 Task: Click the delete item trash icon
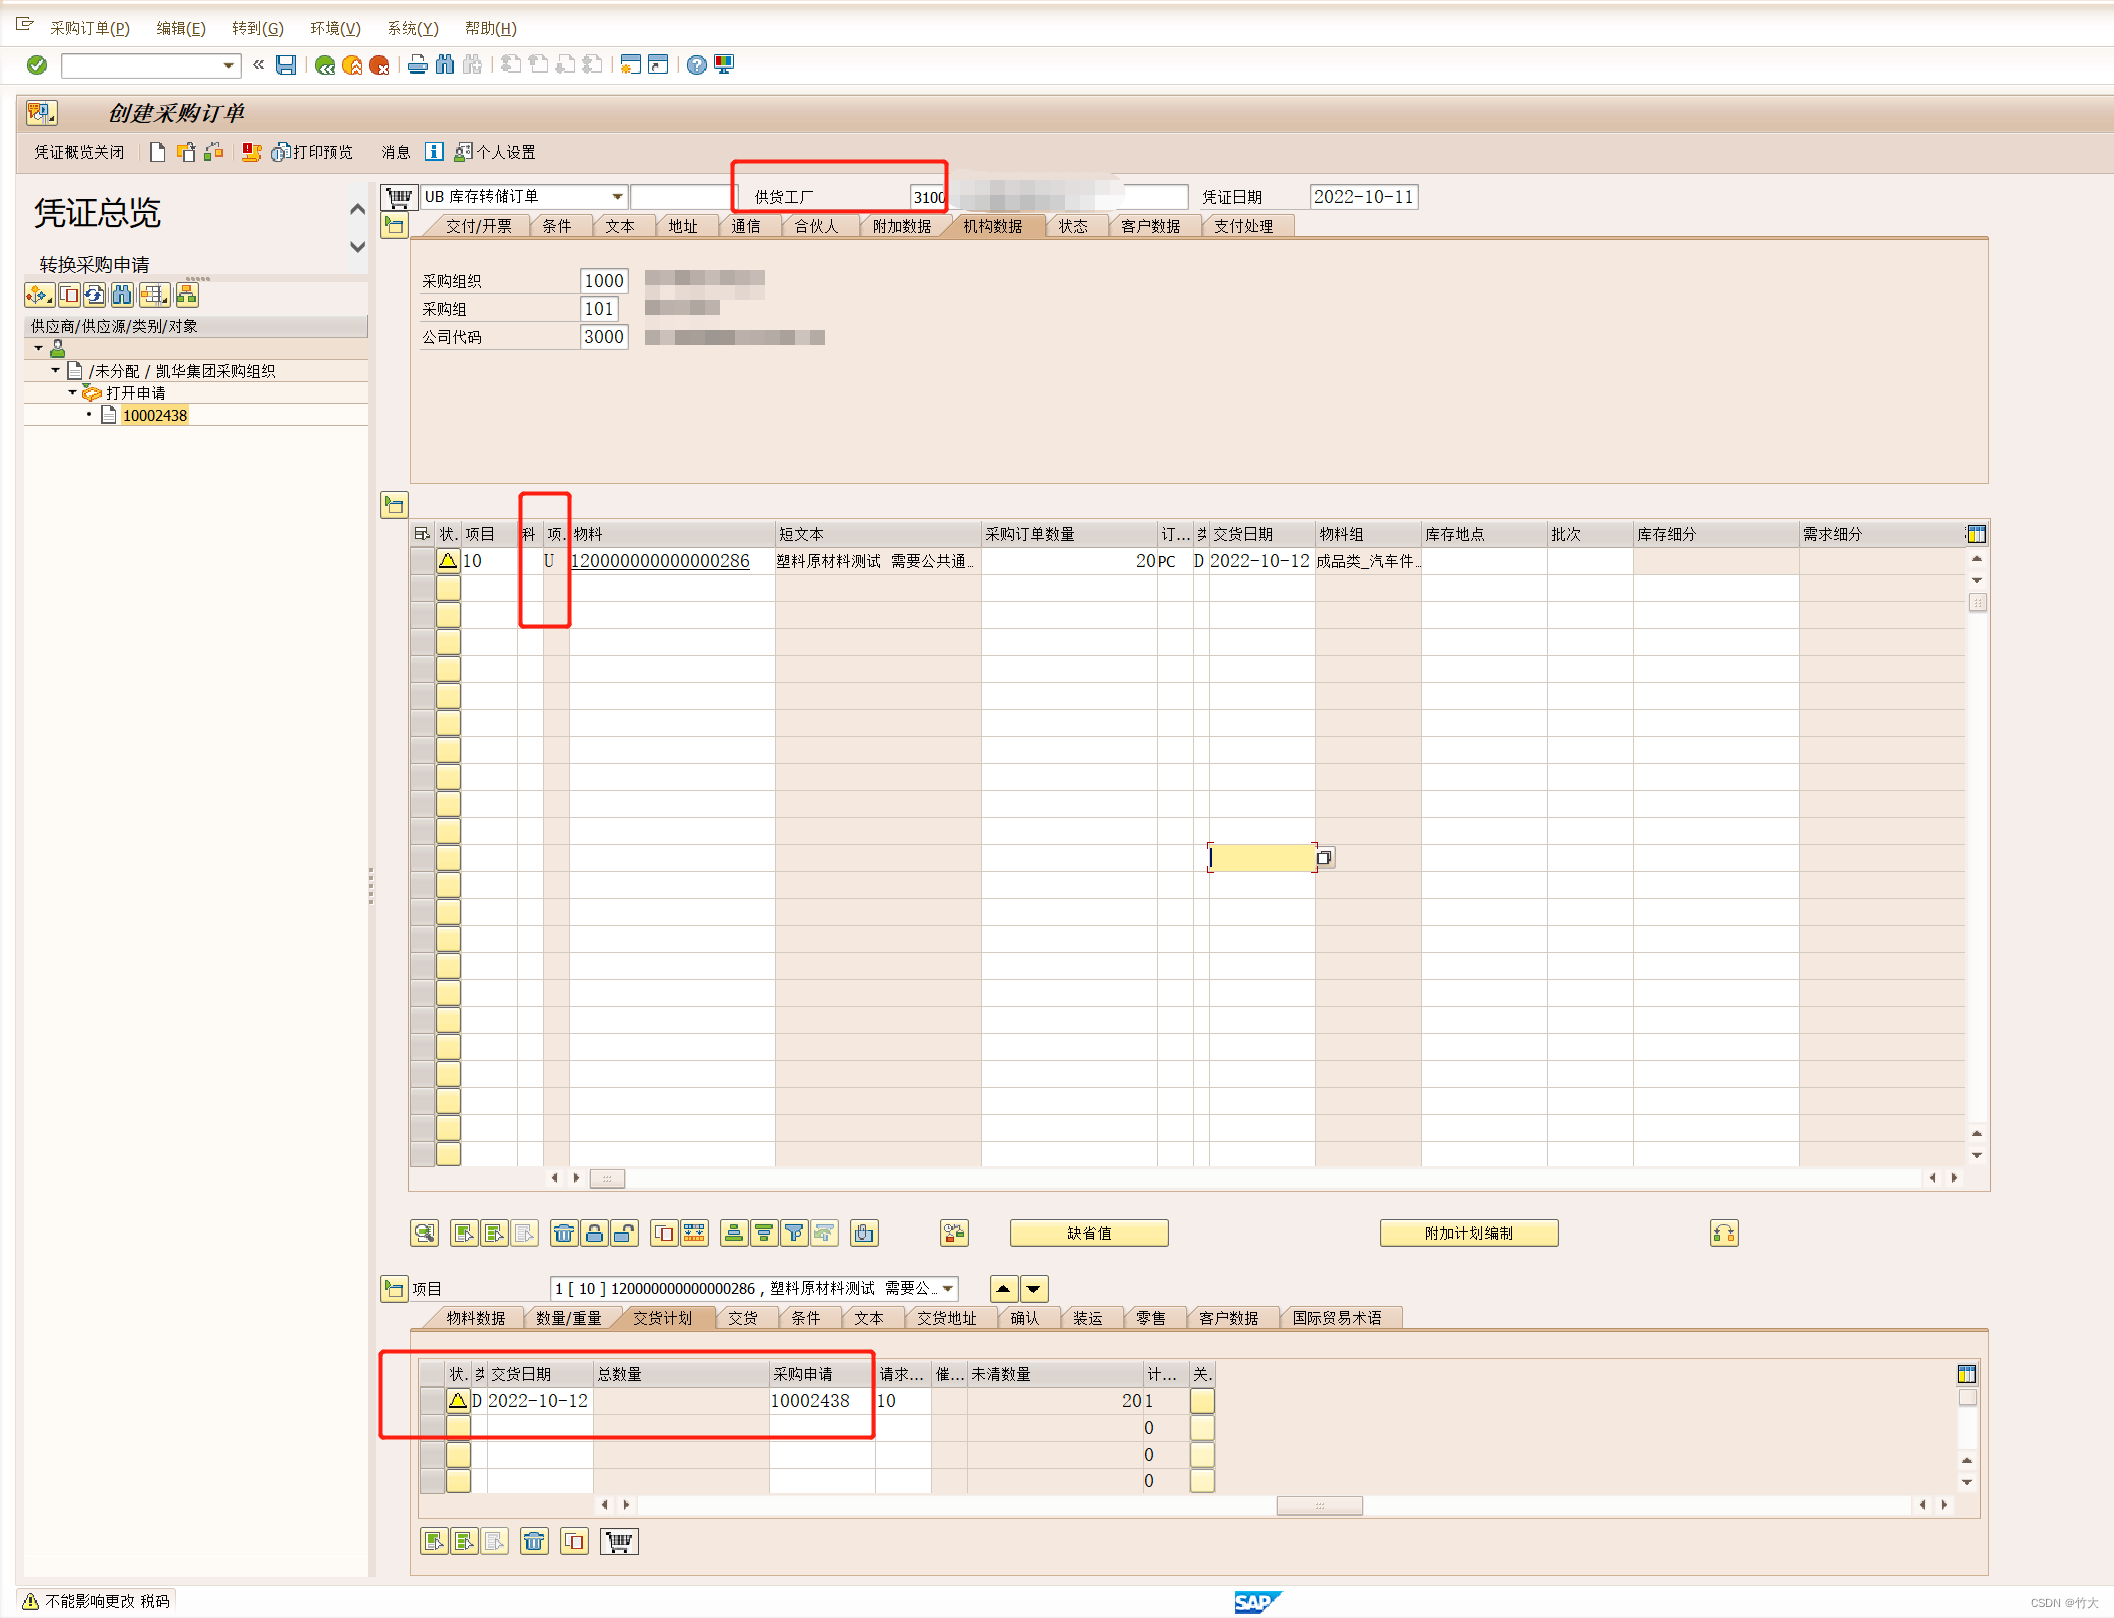[x=564, y=1233]
